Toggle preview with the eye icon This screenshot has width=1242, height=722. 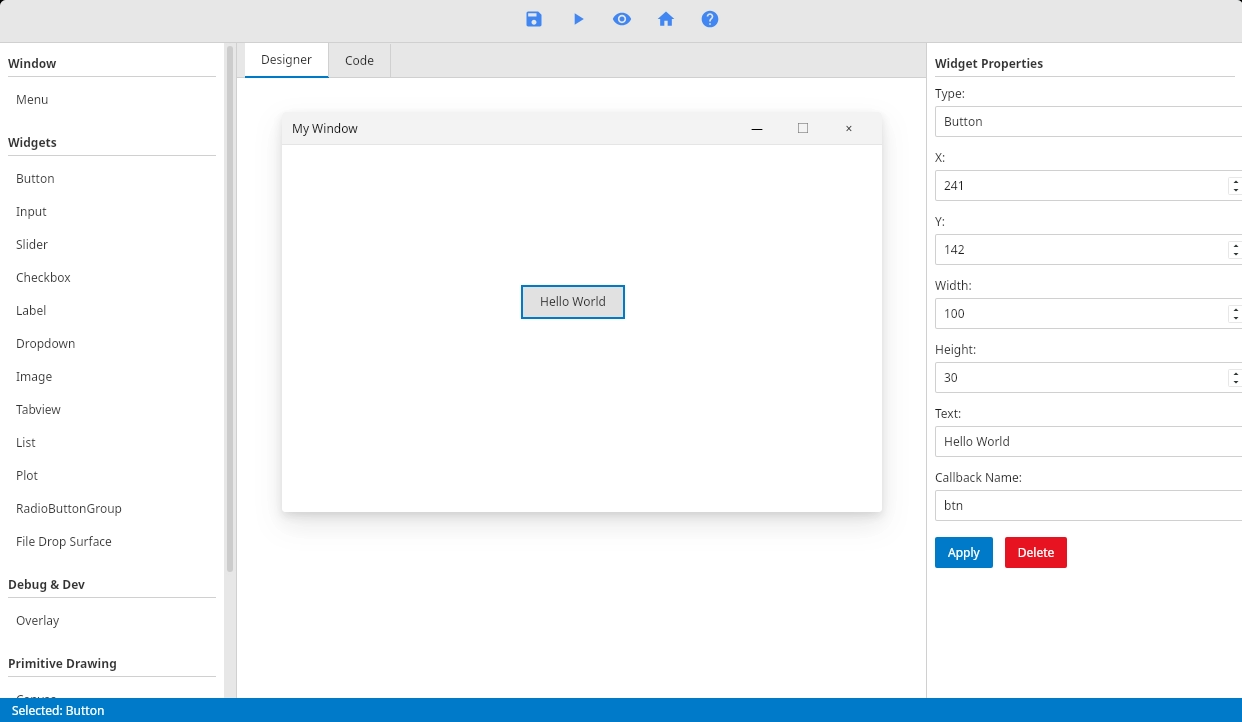pyautogui.click(x=622, y=19)
